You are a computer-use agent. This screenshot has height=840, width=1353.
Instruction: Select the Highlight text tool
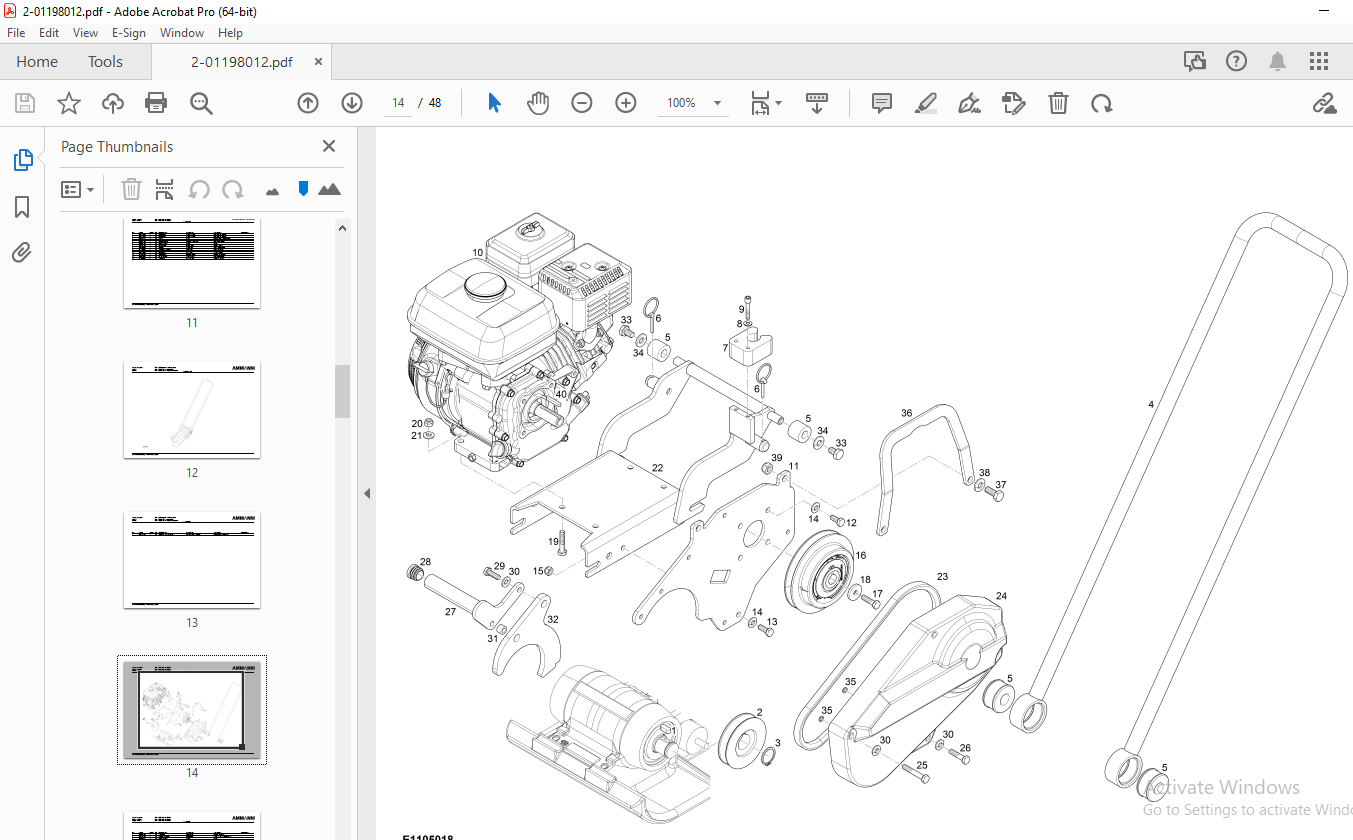pos(925,103)
